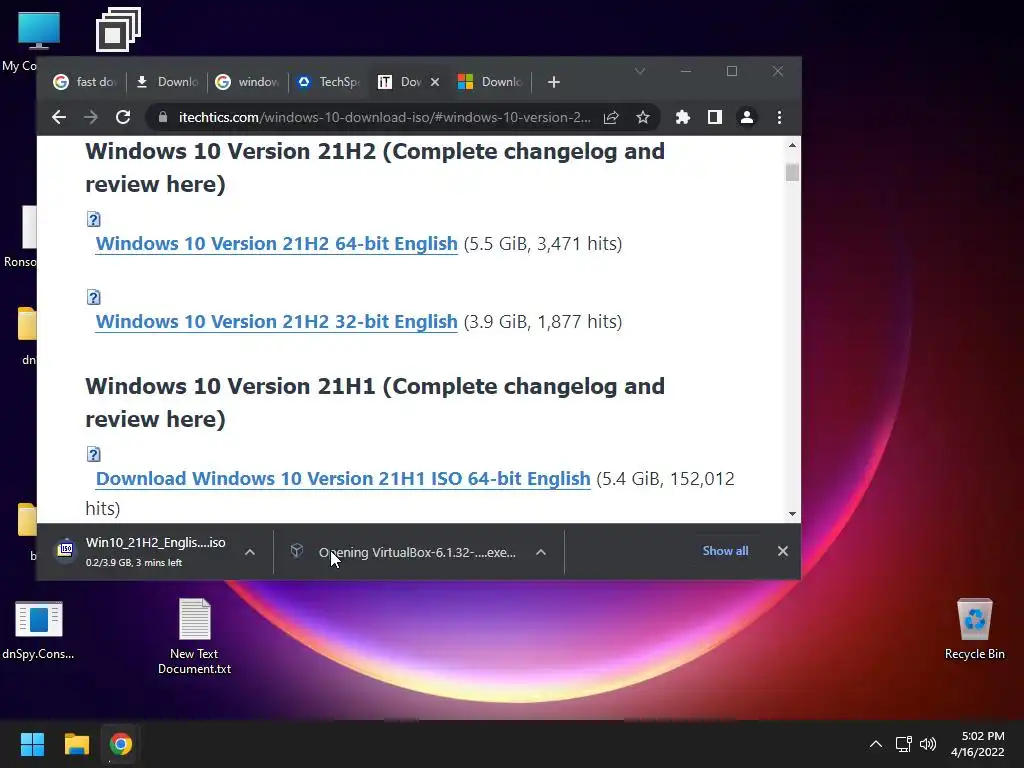Viewport: 1024px width, 768px height.
Task: Open tab search chevron in title bar
Action: tap(640, 71)
